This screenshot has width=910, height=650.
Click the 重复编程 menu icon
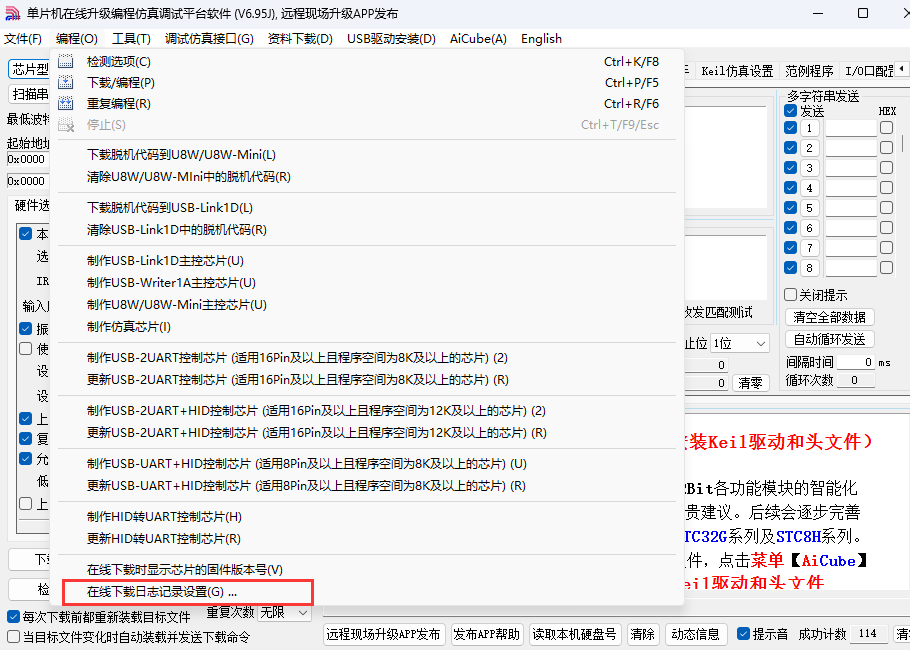(66, 103)
